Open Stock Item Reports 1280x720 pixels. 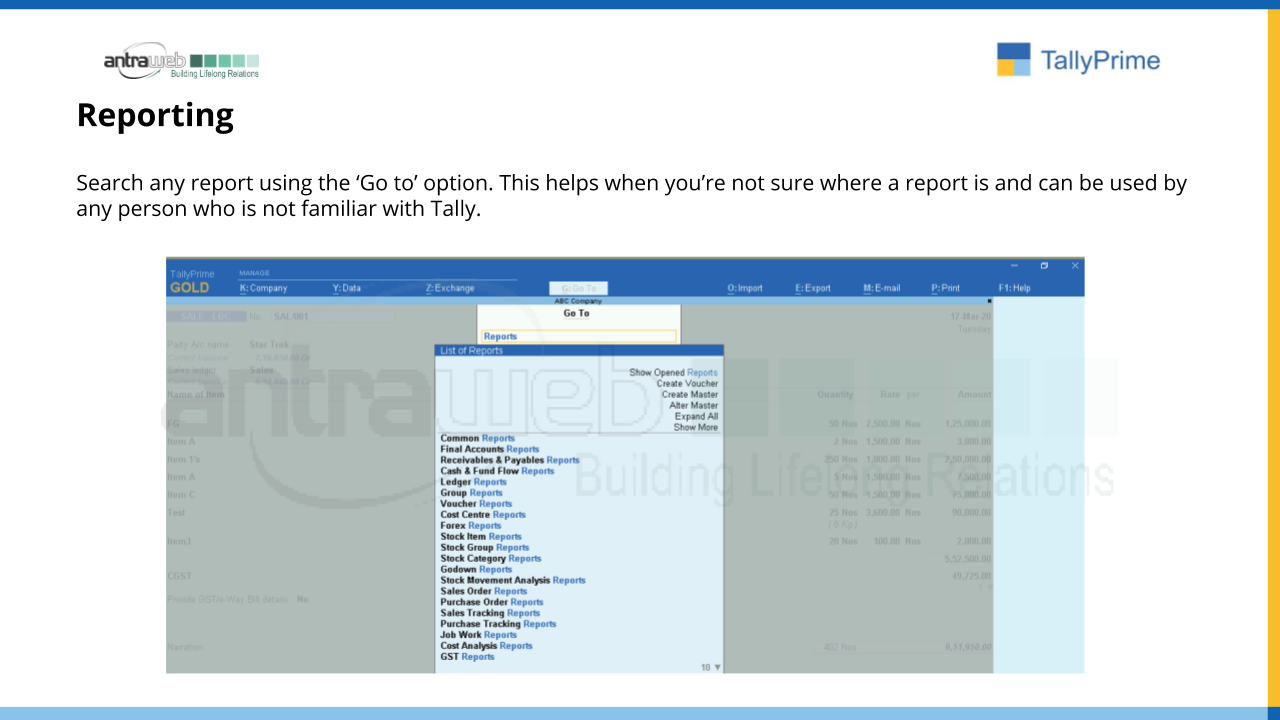pos(481,537)
